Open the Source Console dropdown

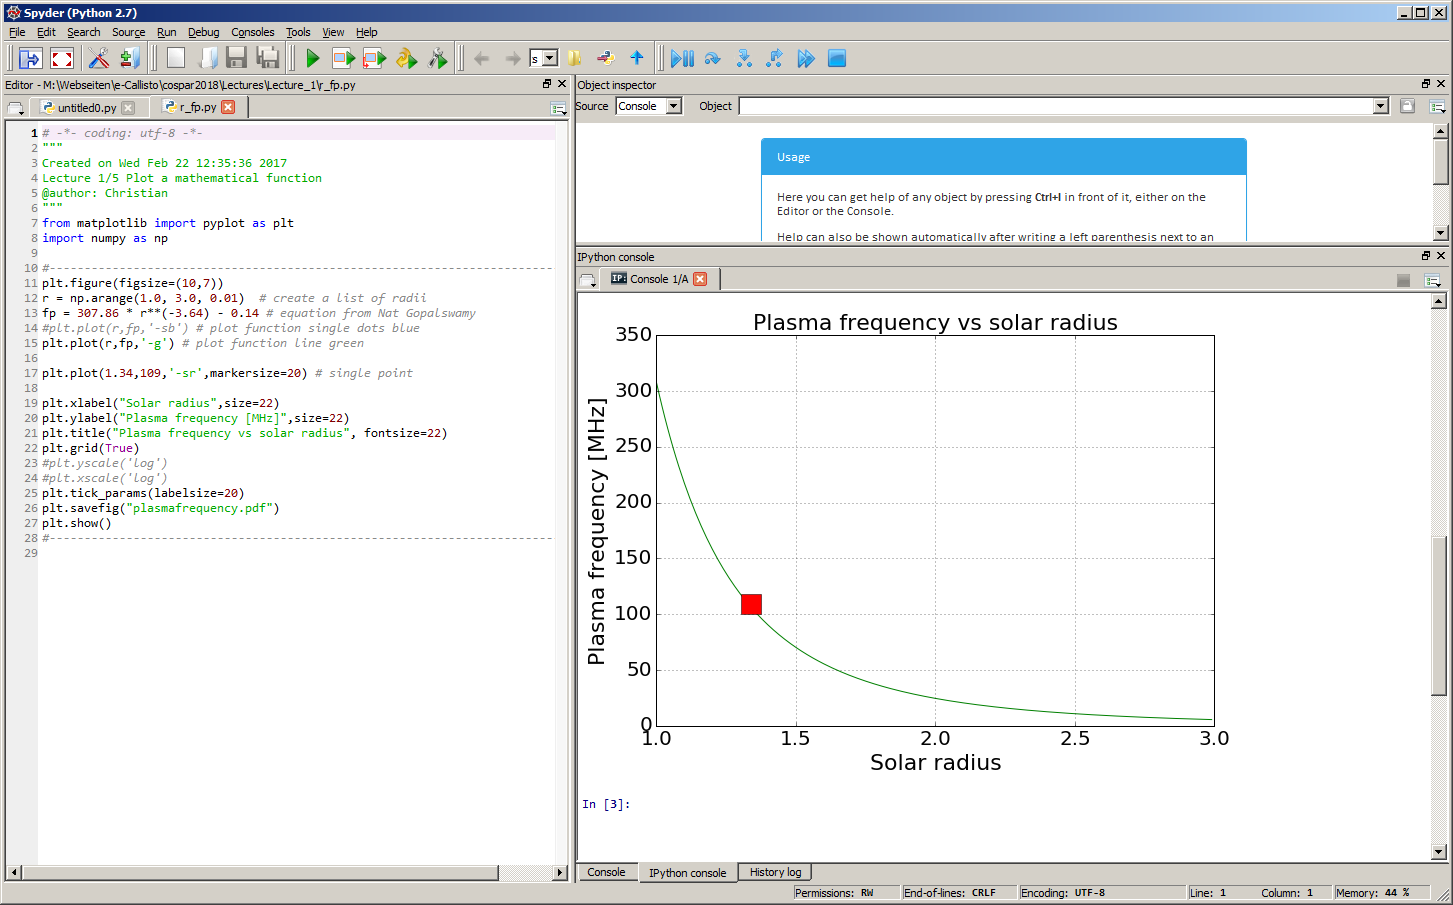649,106
